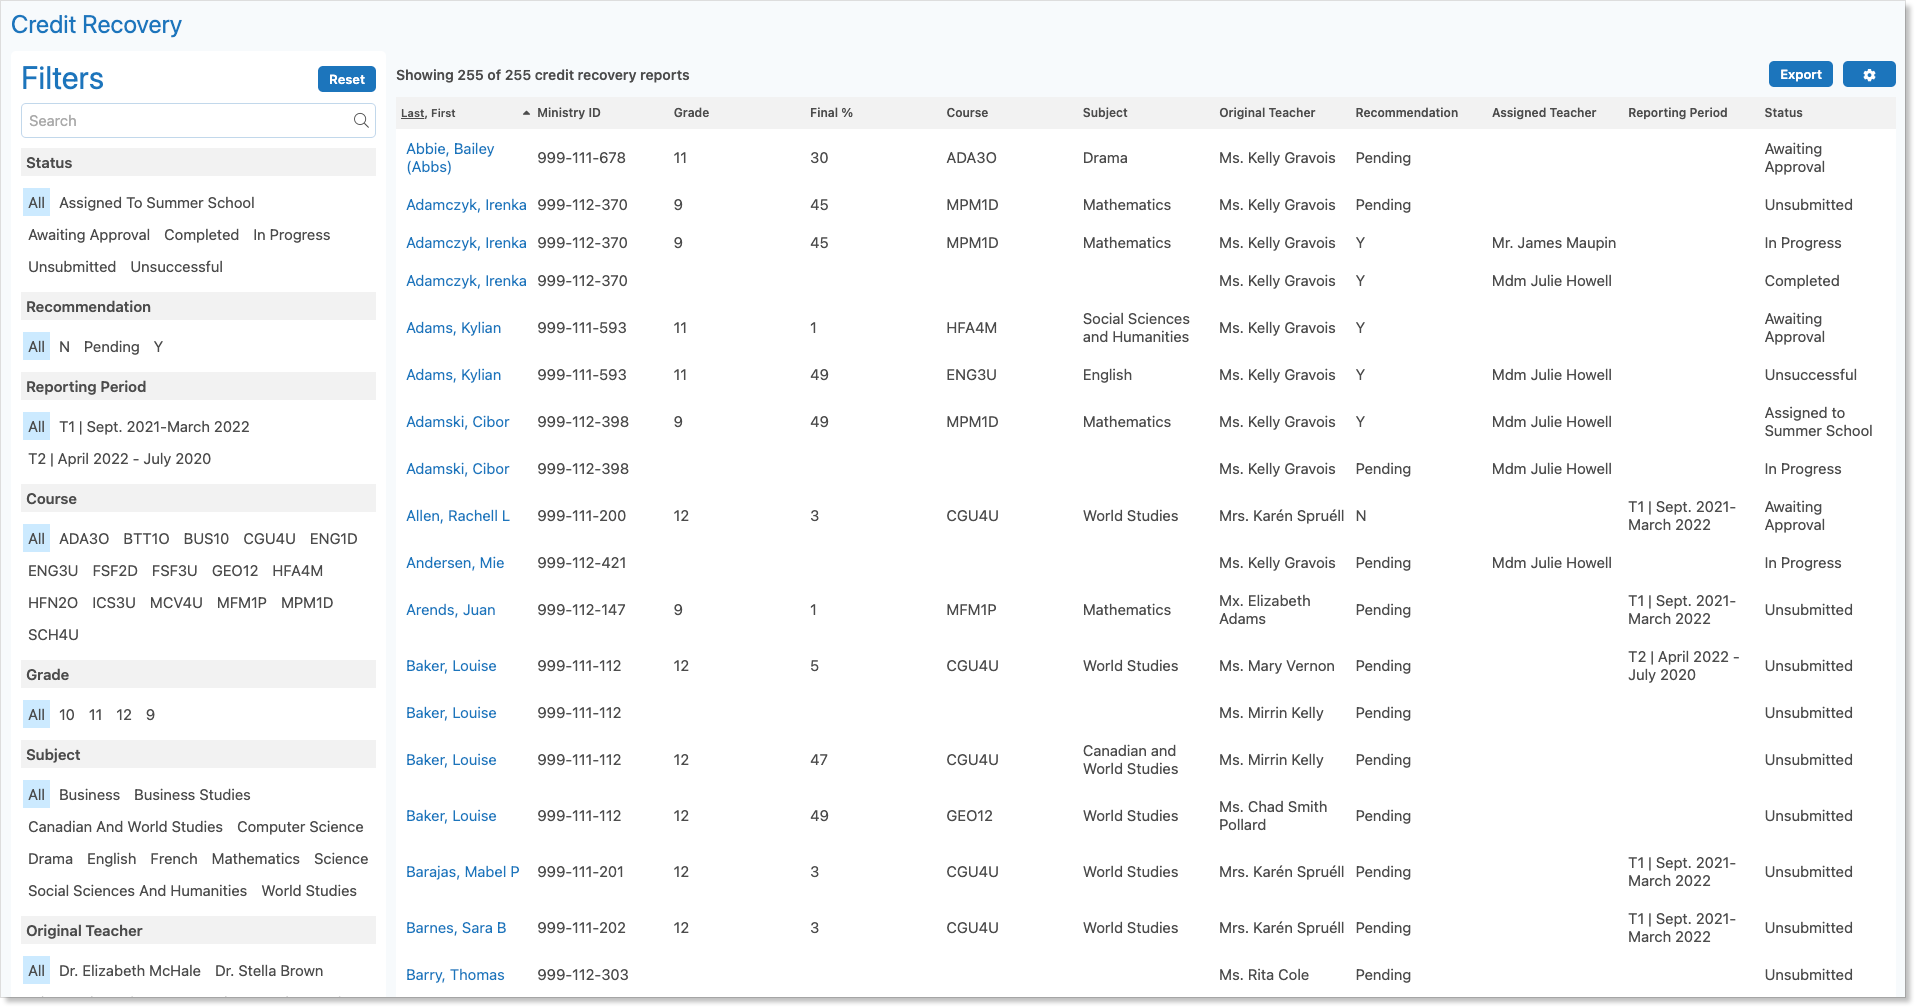Click Ms. Rita Cole teacher cell
The height and width of the screenshot is (1008, 1916).
[x=1264, y=975]
